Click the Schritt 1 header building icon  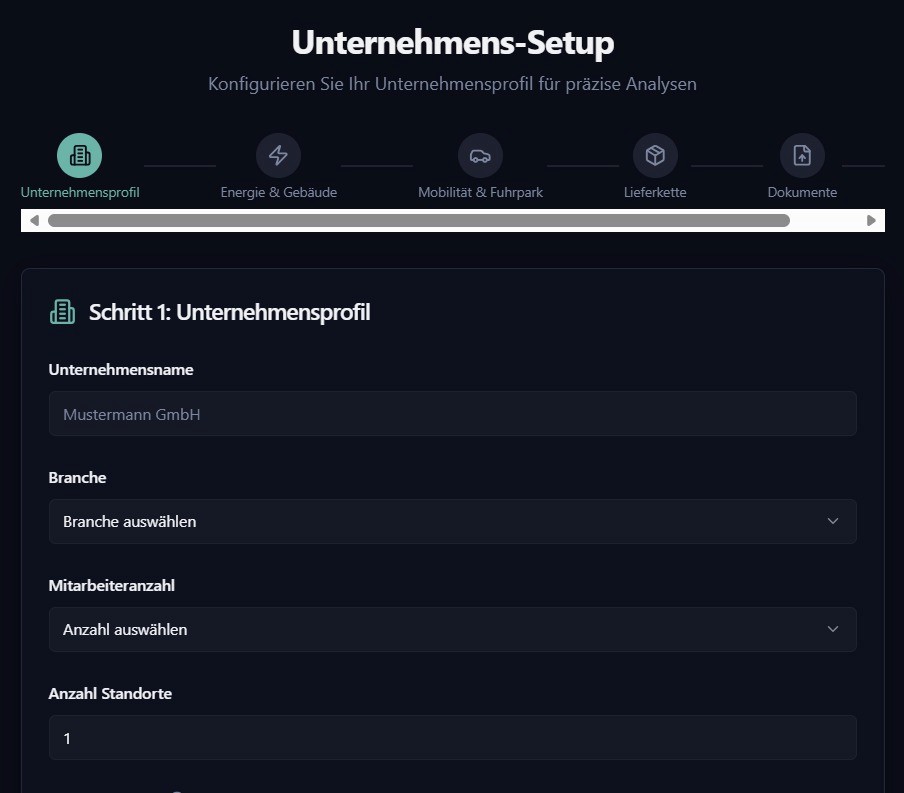coord(62,311)
